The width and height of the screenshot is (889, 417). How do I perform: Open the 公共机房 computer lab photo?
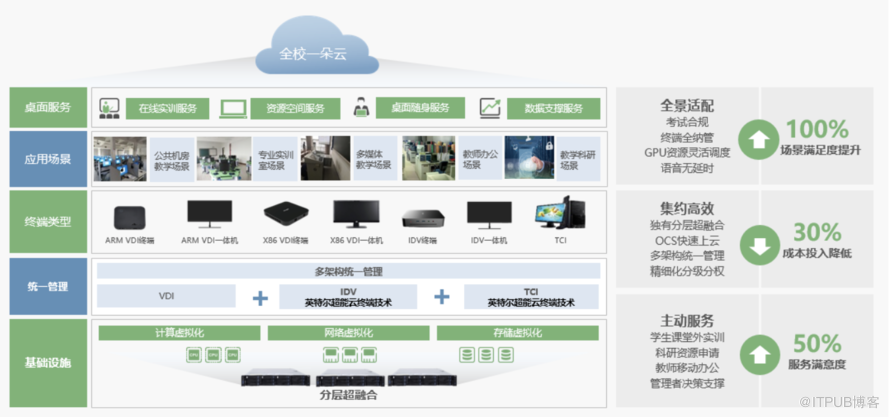[x=120, y=159]
